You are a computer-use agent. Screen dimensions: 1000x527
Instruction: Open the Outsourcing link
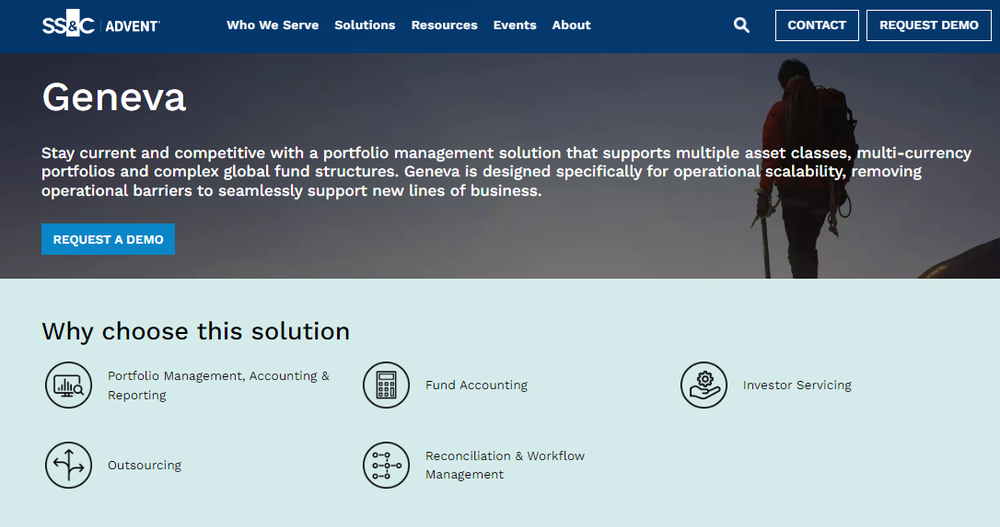(x=144, y=465)
